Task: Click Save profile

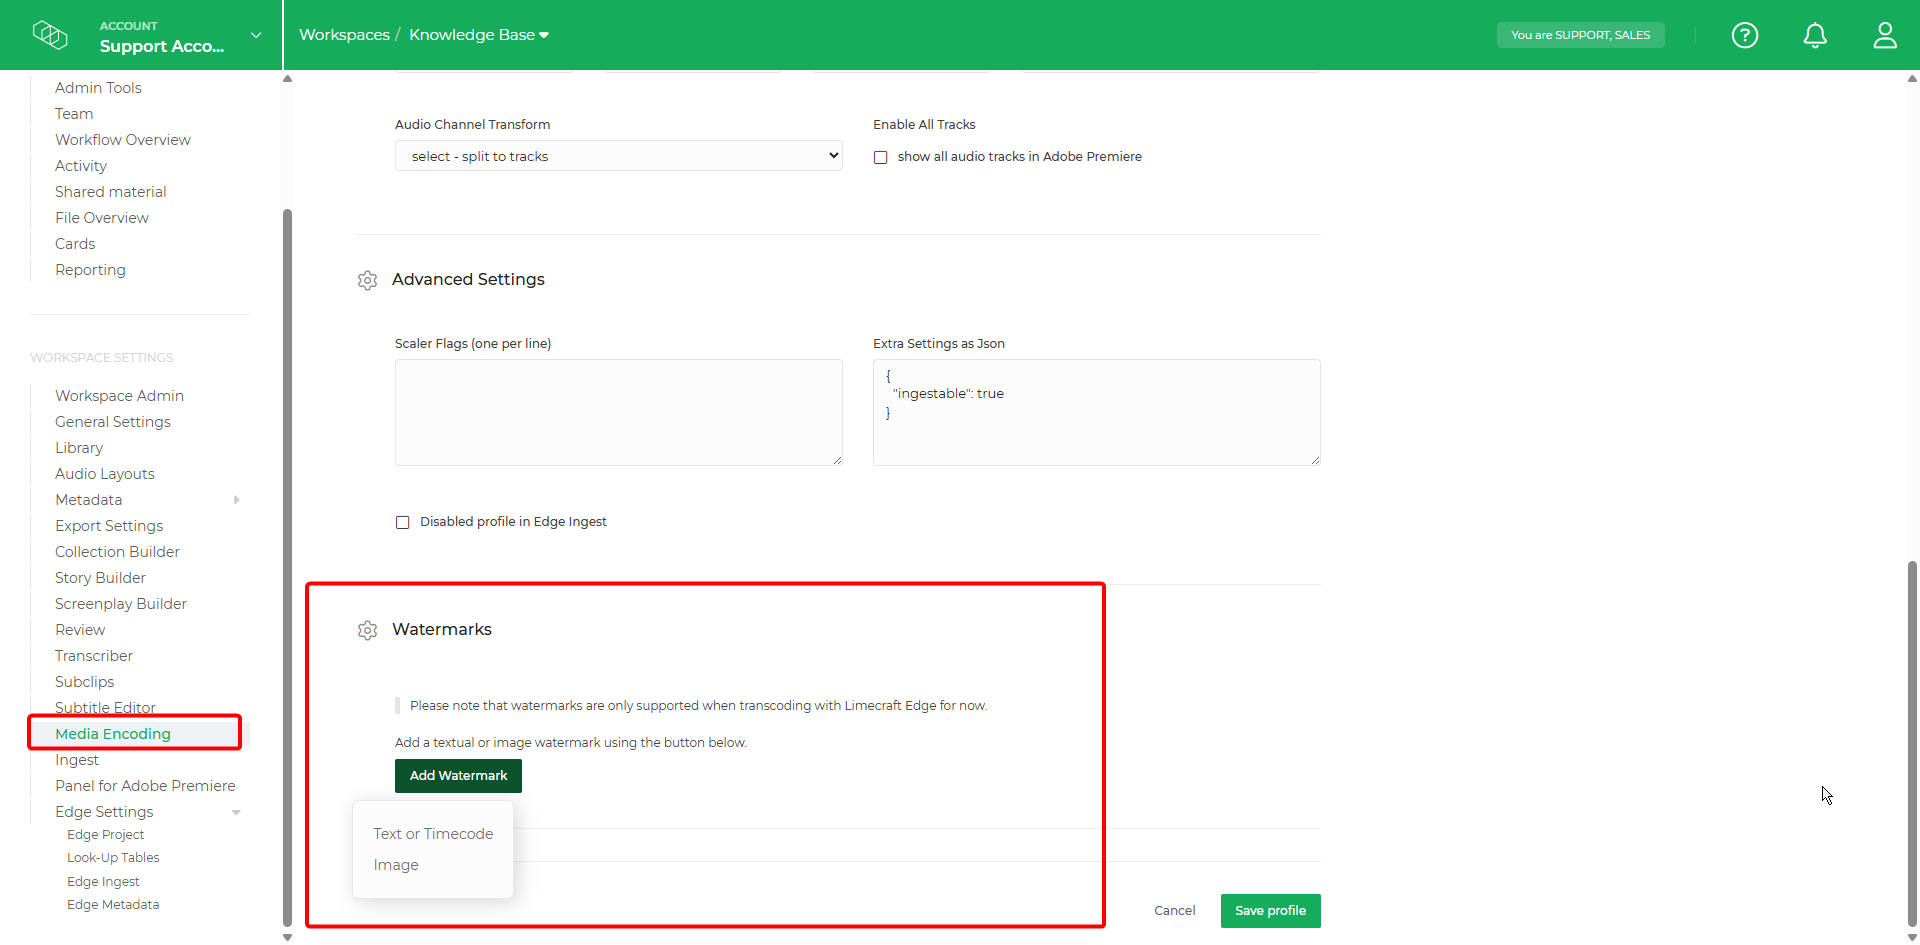Action: point(1270,910)
